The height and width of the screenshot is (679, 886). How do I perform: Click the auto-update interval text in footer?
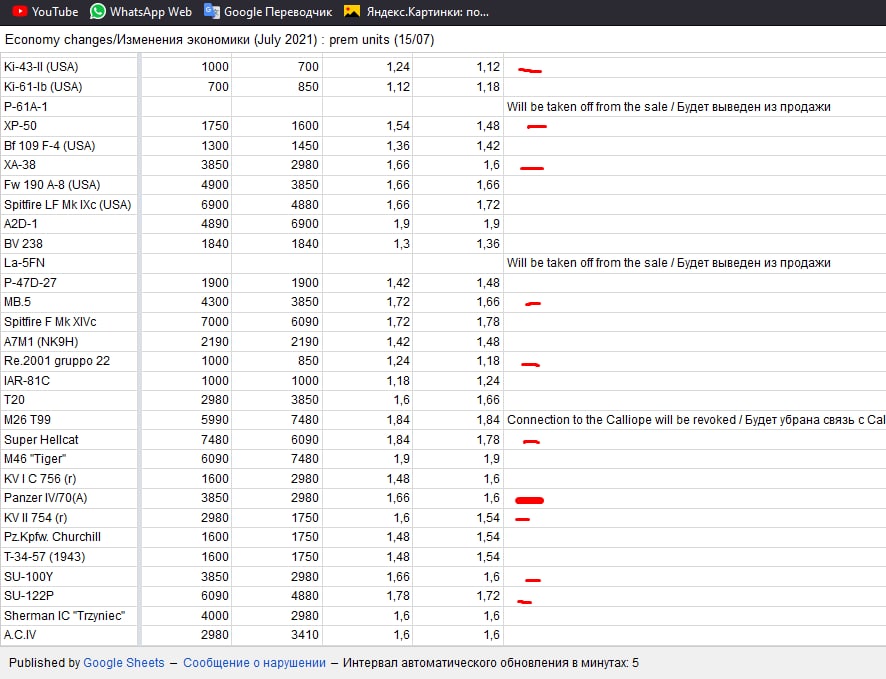[490, 663]
